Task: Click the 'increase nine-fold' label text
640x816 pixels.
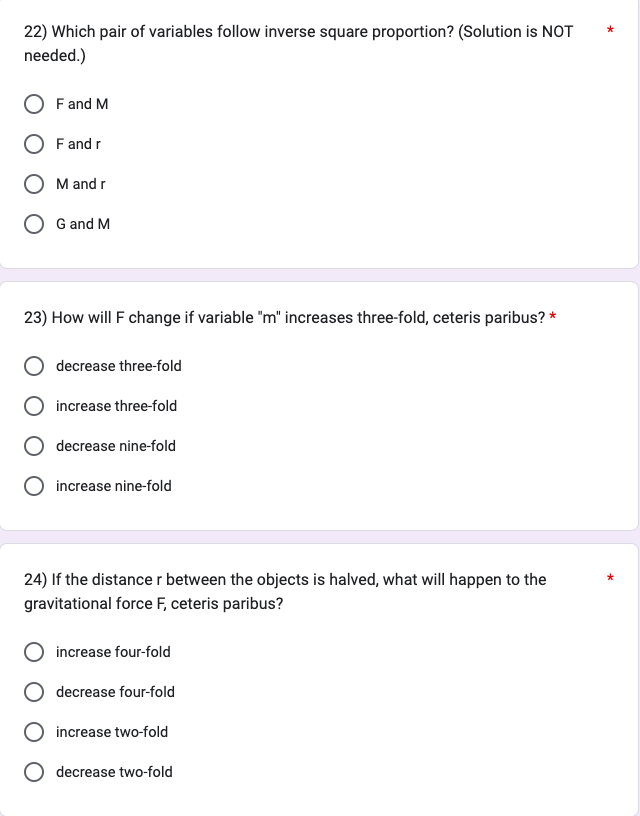Action: (x=114, y=486)
